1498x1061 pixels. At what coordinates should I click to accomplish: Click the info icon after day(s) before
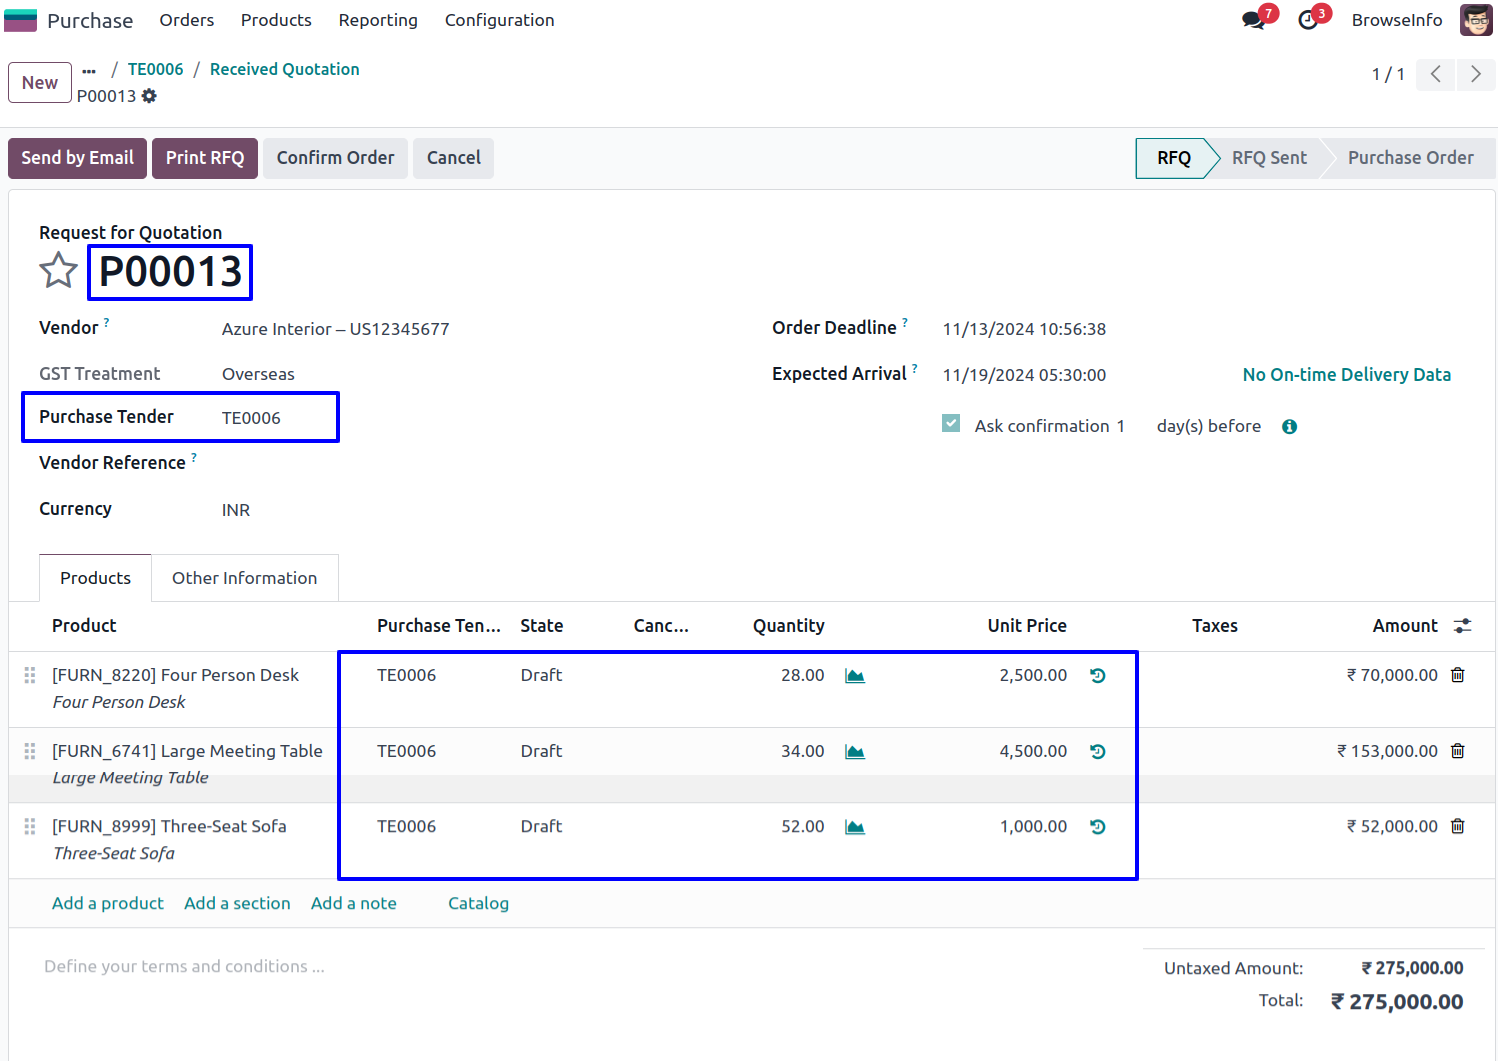[x=1289, y=427]
